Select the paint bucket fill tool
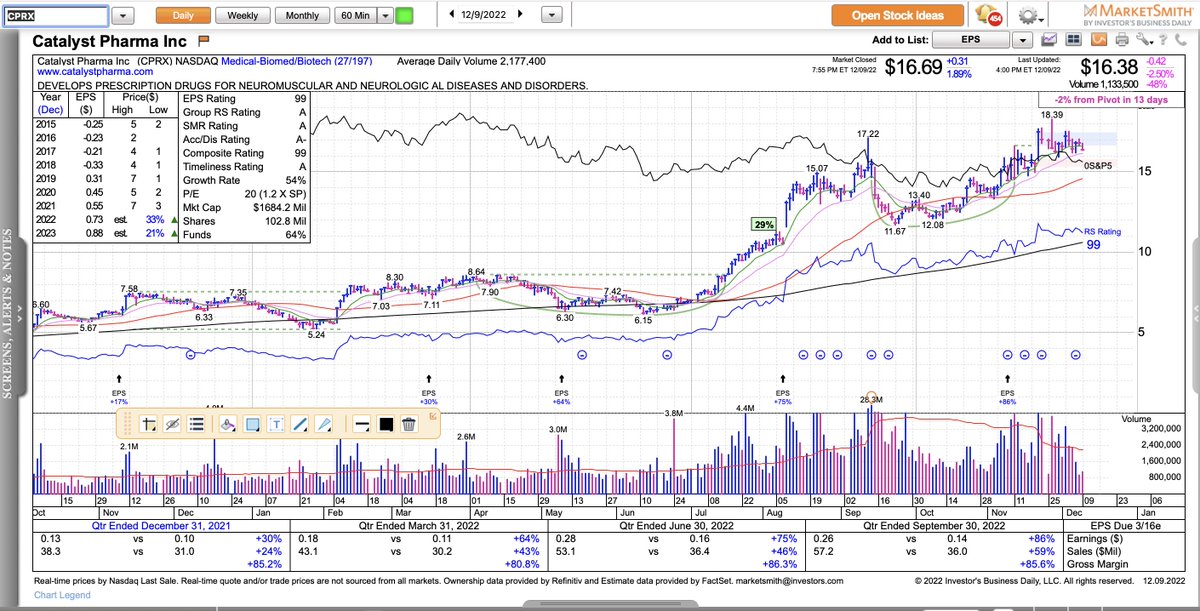This screenshot has height=611, width=1200. [227, 424]
